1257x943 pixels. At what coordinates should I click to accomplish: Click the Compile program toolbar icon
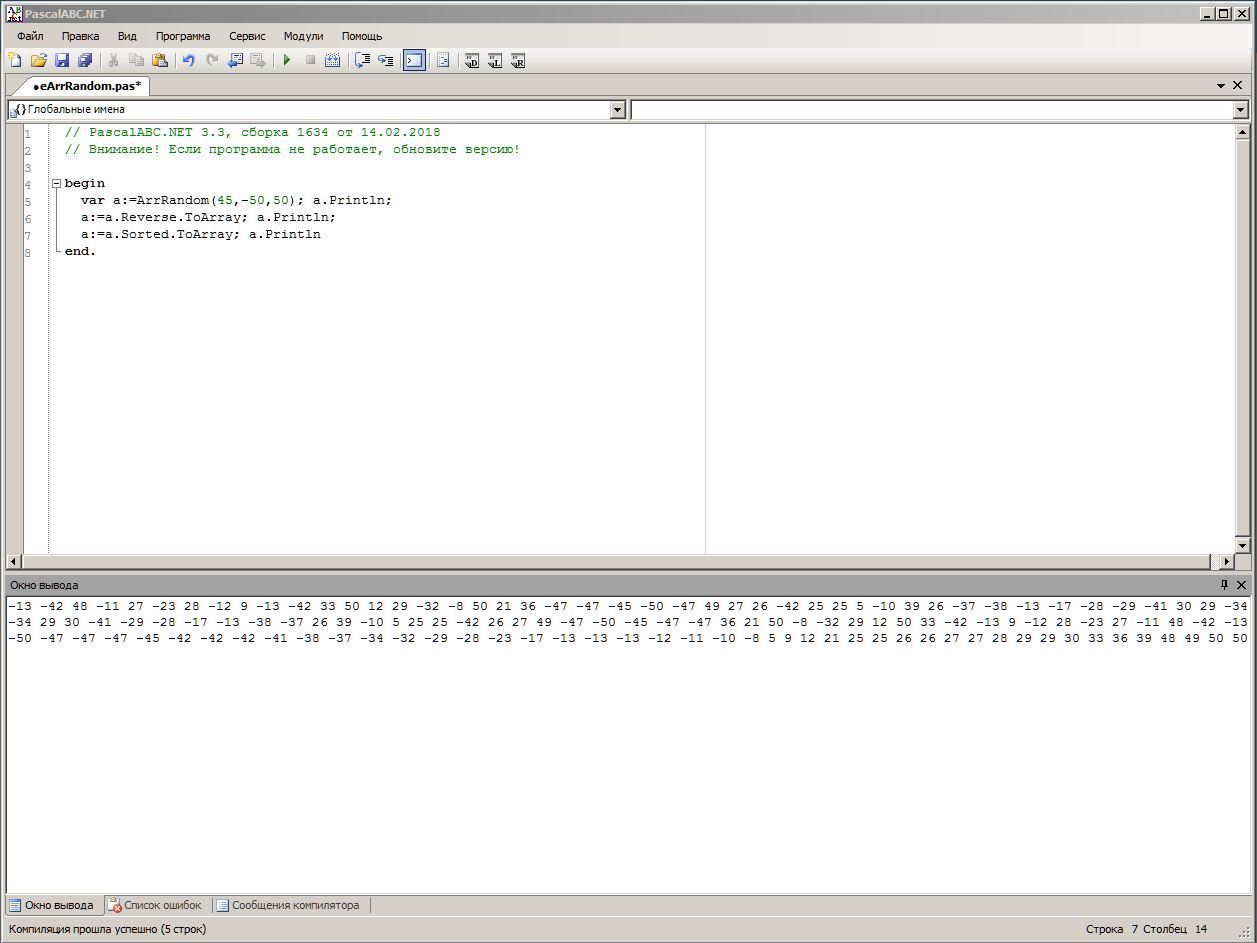pyautogui.click(x=333, y=61)
